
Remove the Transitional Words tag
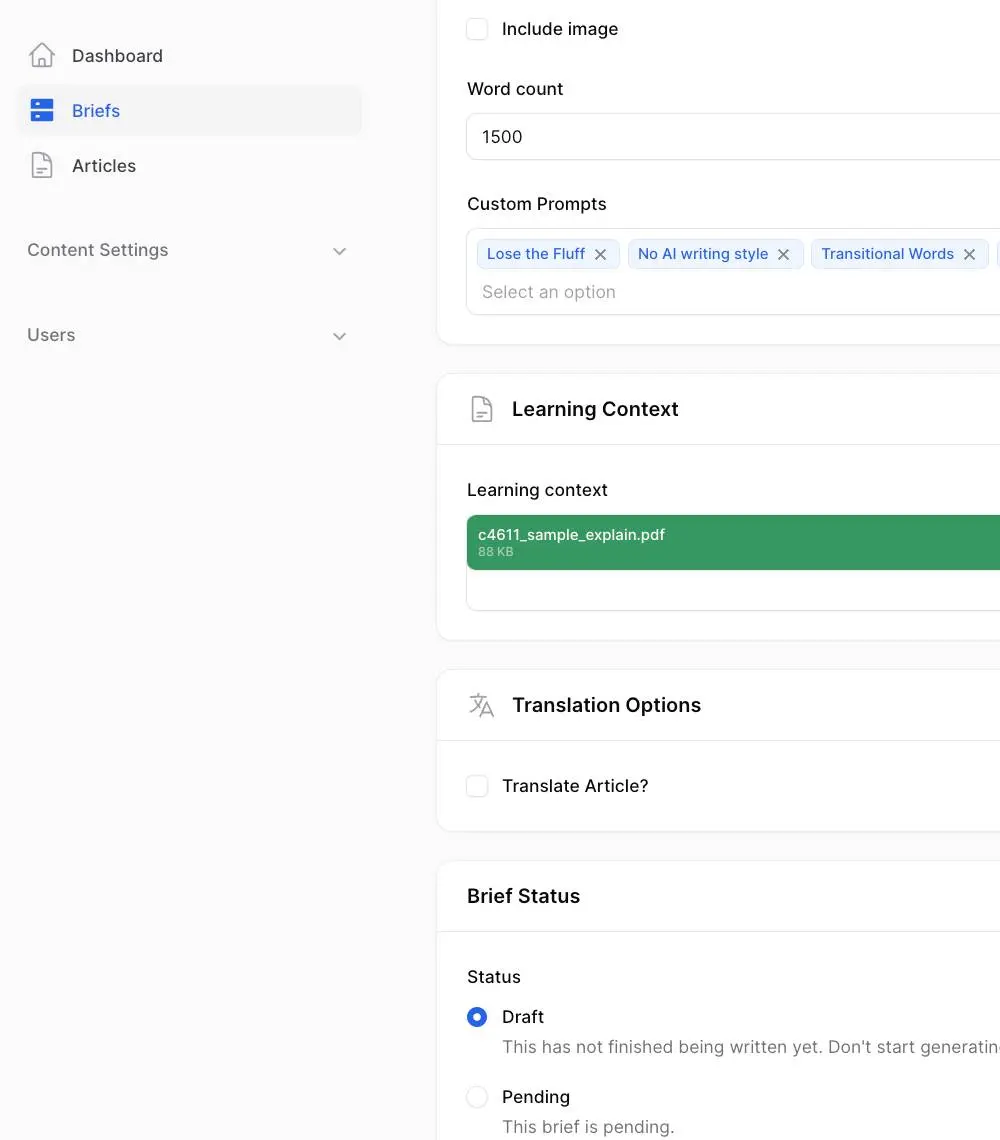969,255
